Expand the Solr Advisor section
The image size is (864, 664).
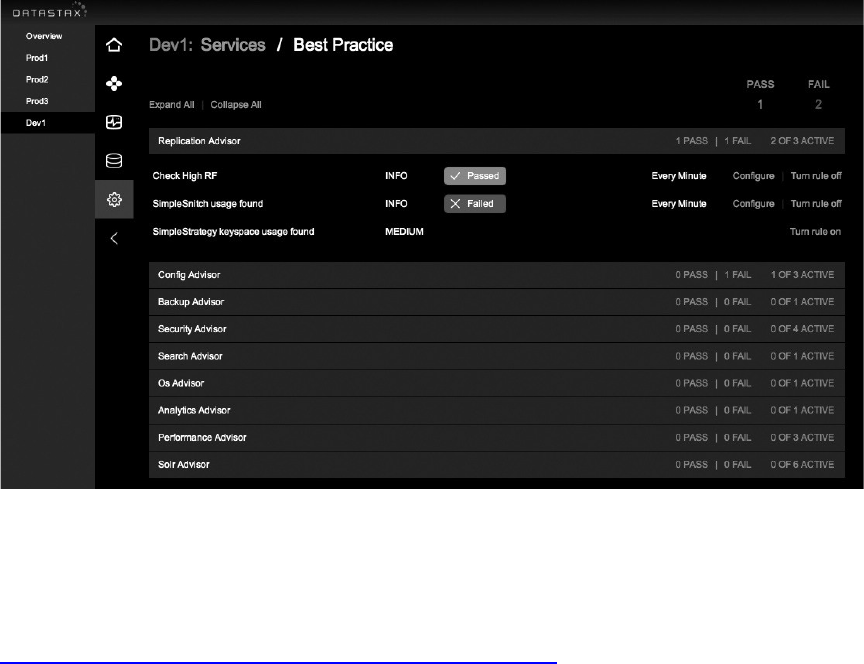click(x=496, y=465)
